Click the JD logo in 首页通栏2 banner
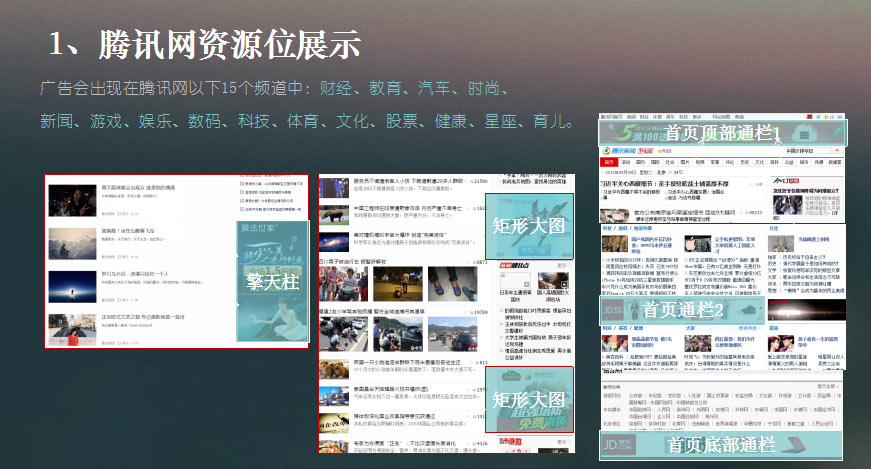 pyautogui.click(x=612, y=309)
